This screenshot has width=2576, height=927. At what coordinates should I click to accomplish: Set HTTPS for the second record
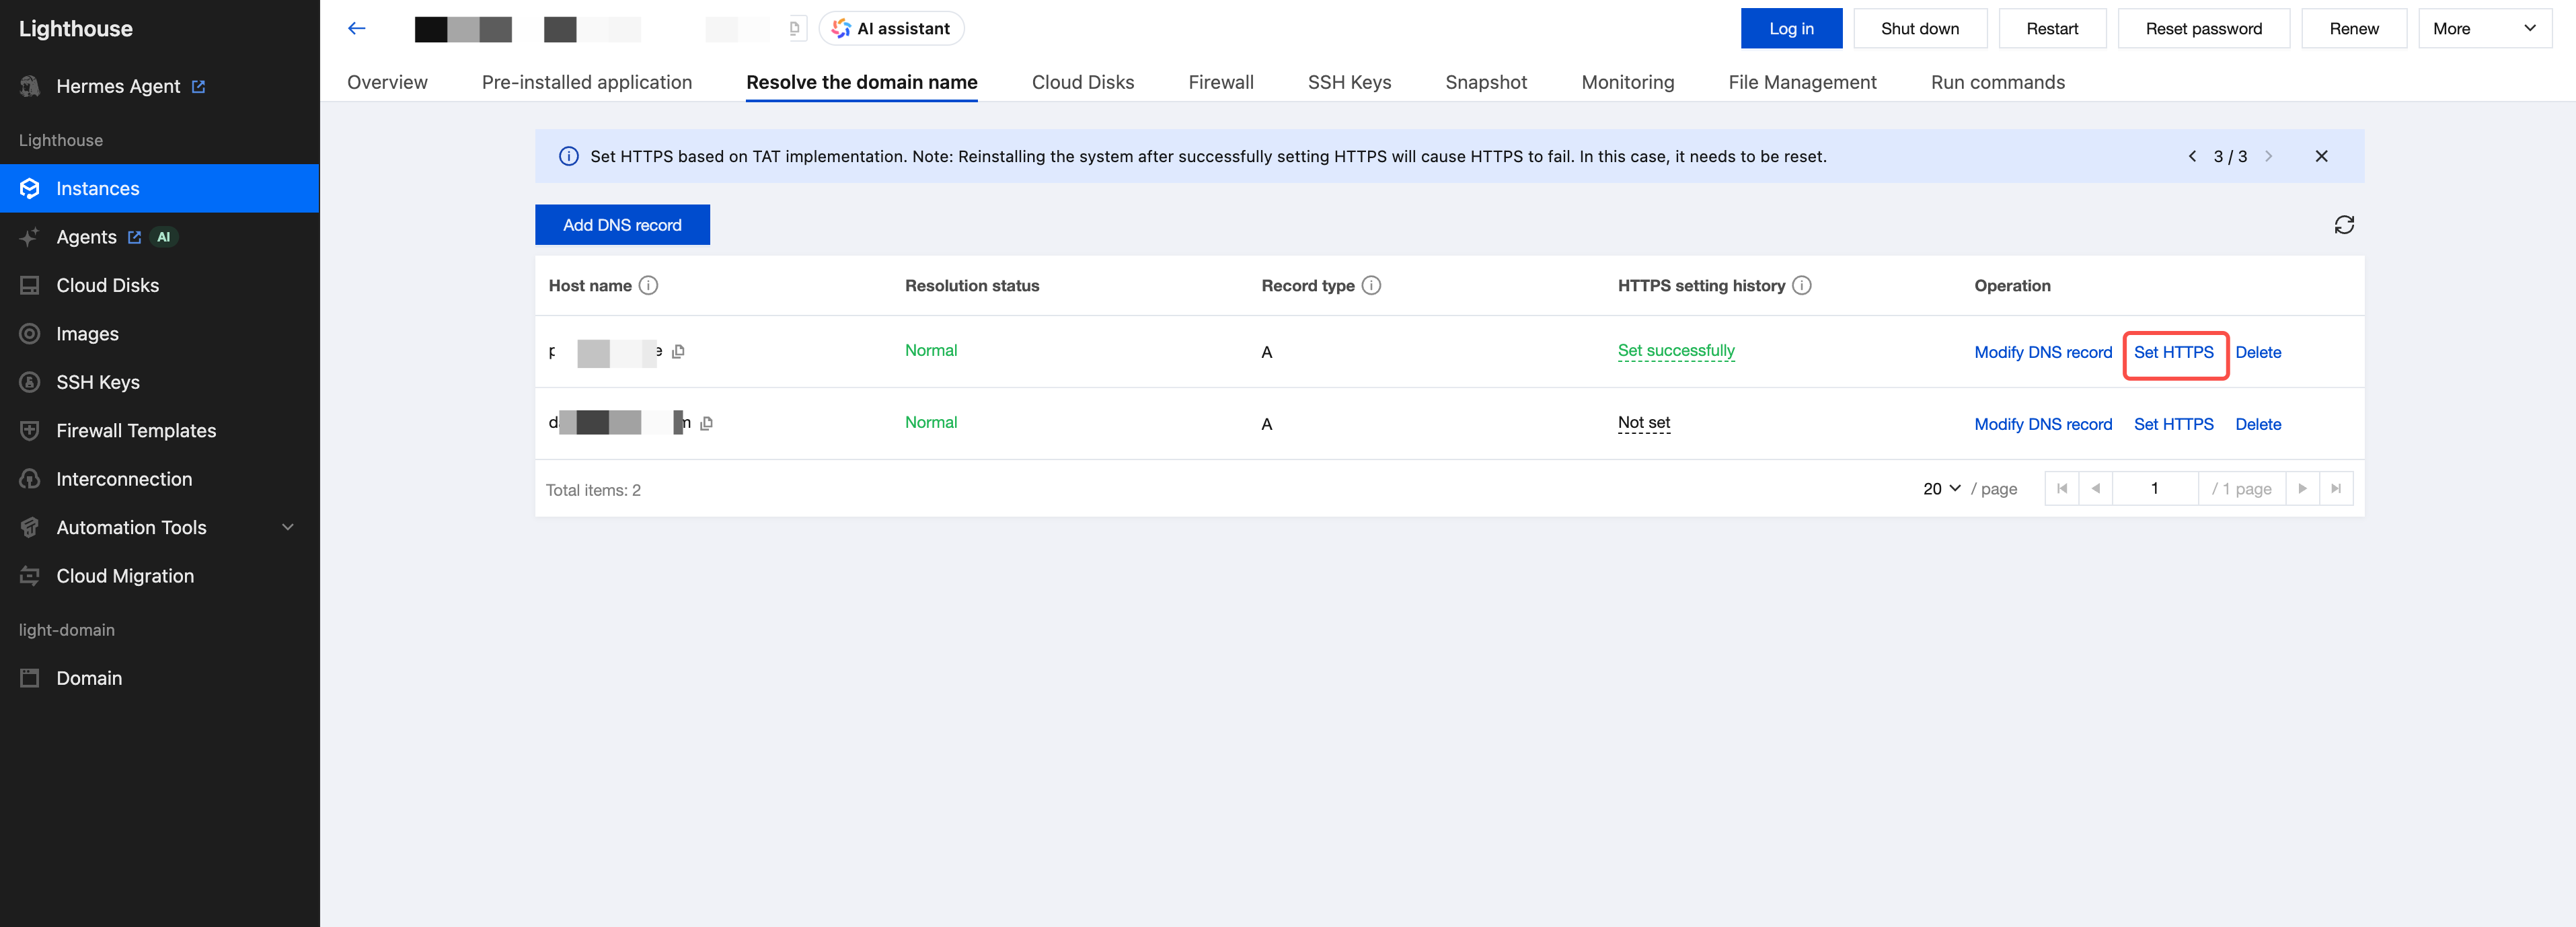(2173, 424)
